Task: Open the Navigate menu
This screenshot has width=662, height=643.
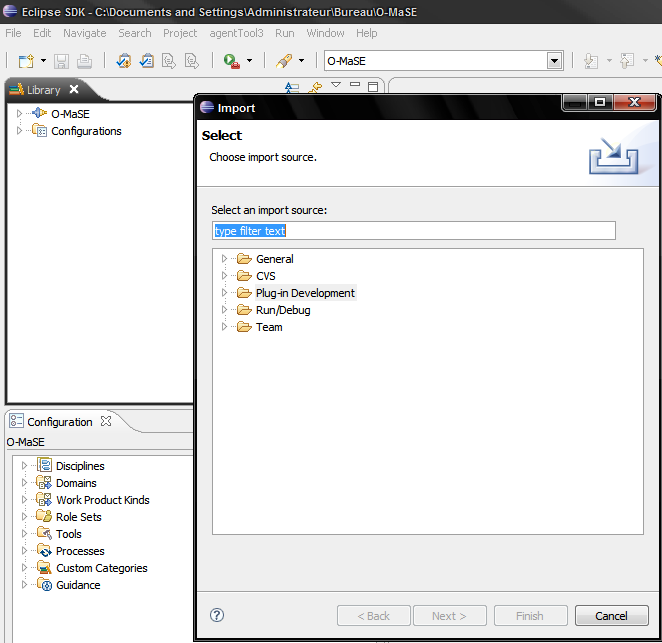Action: pyautogui.click(x=84, y=33)
